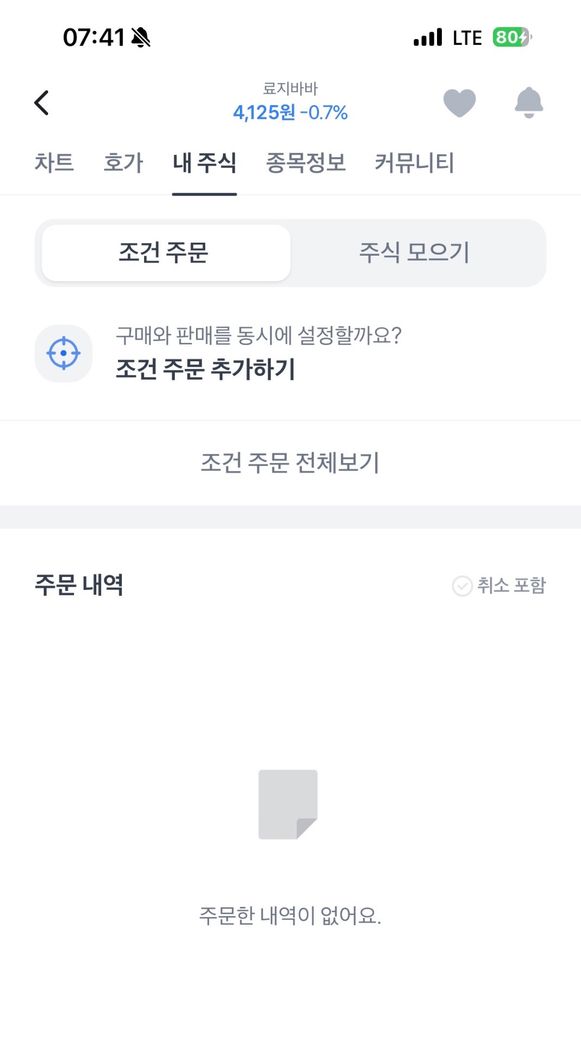The height and width of the screenshot is (1040, 581).
Task: Open the 종목정보 tab
Action: [306, 162]
